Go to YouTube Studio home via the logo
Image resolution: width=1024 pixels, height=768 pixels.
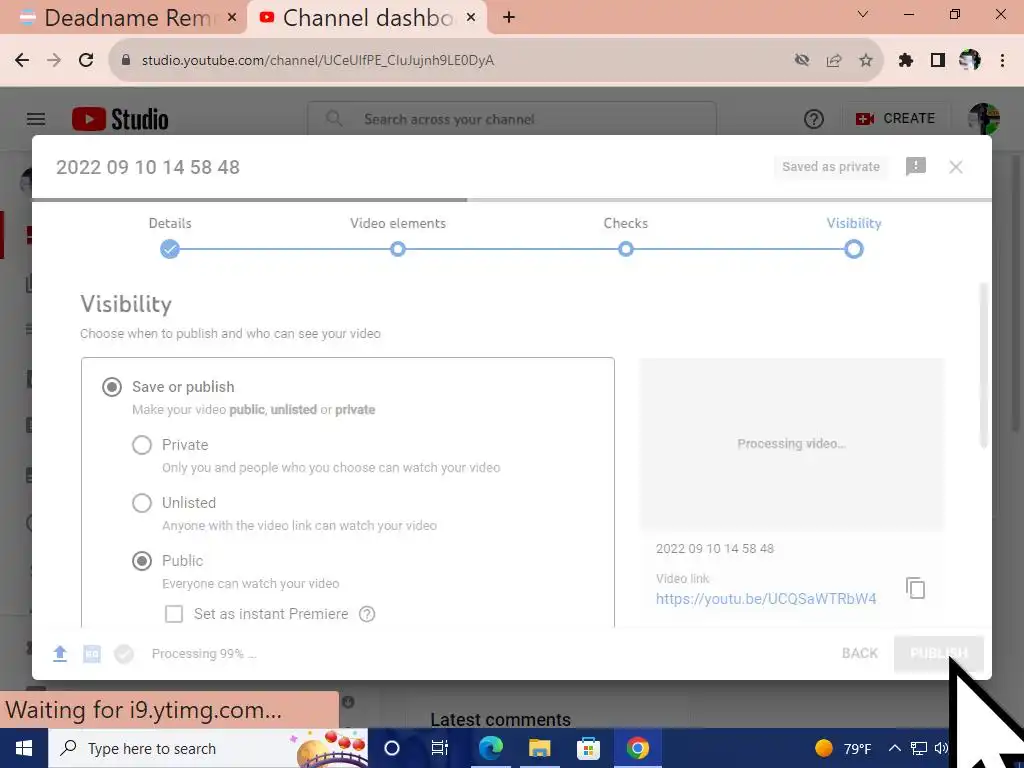[x=120, y=119]
